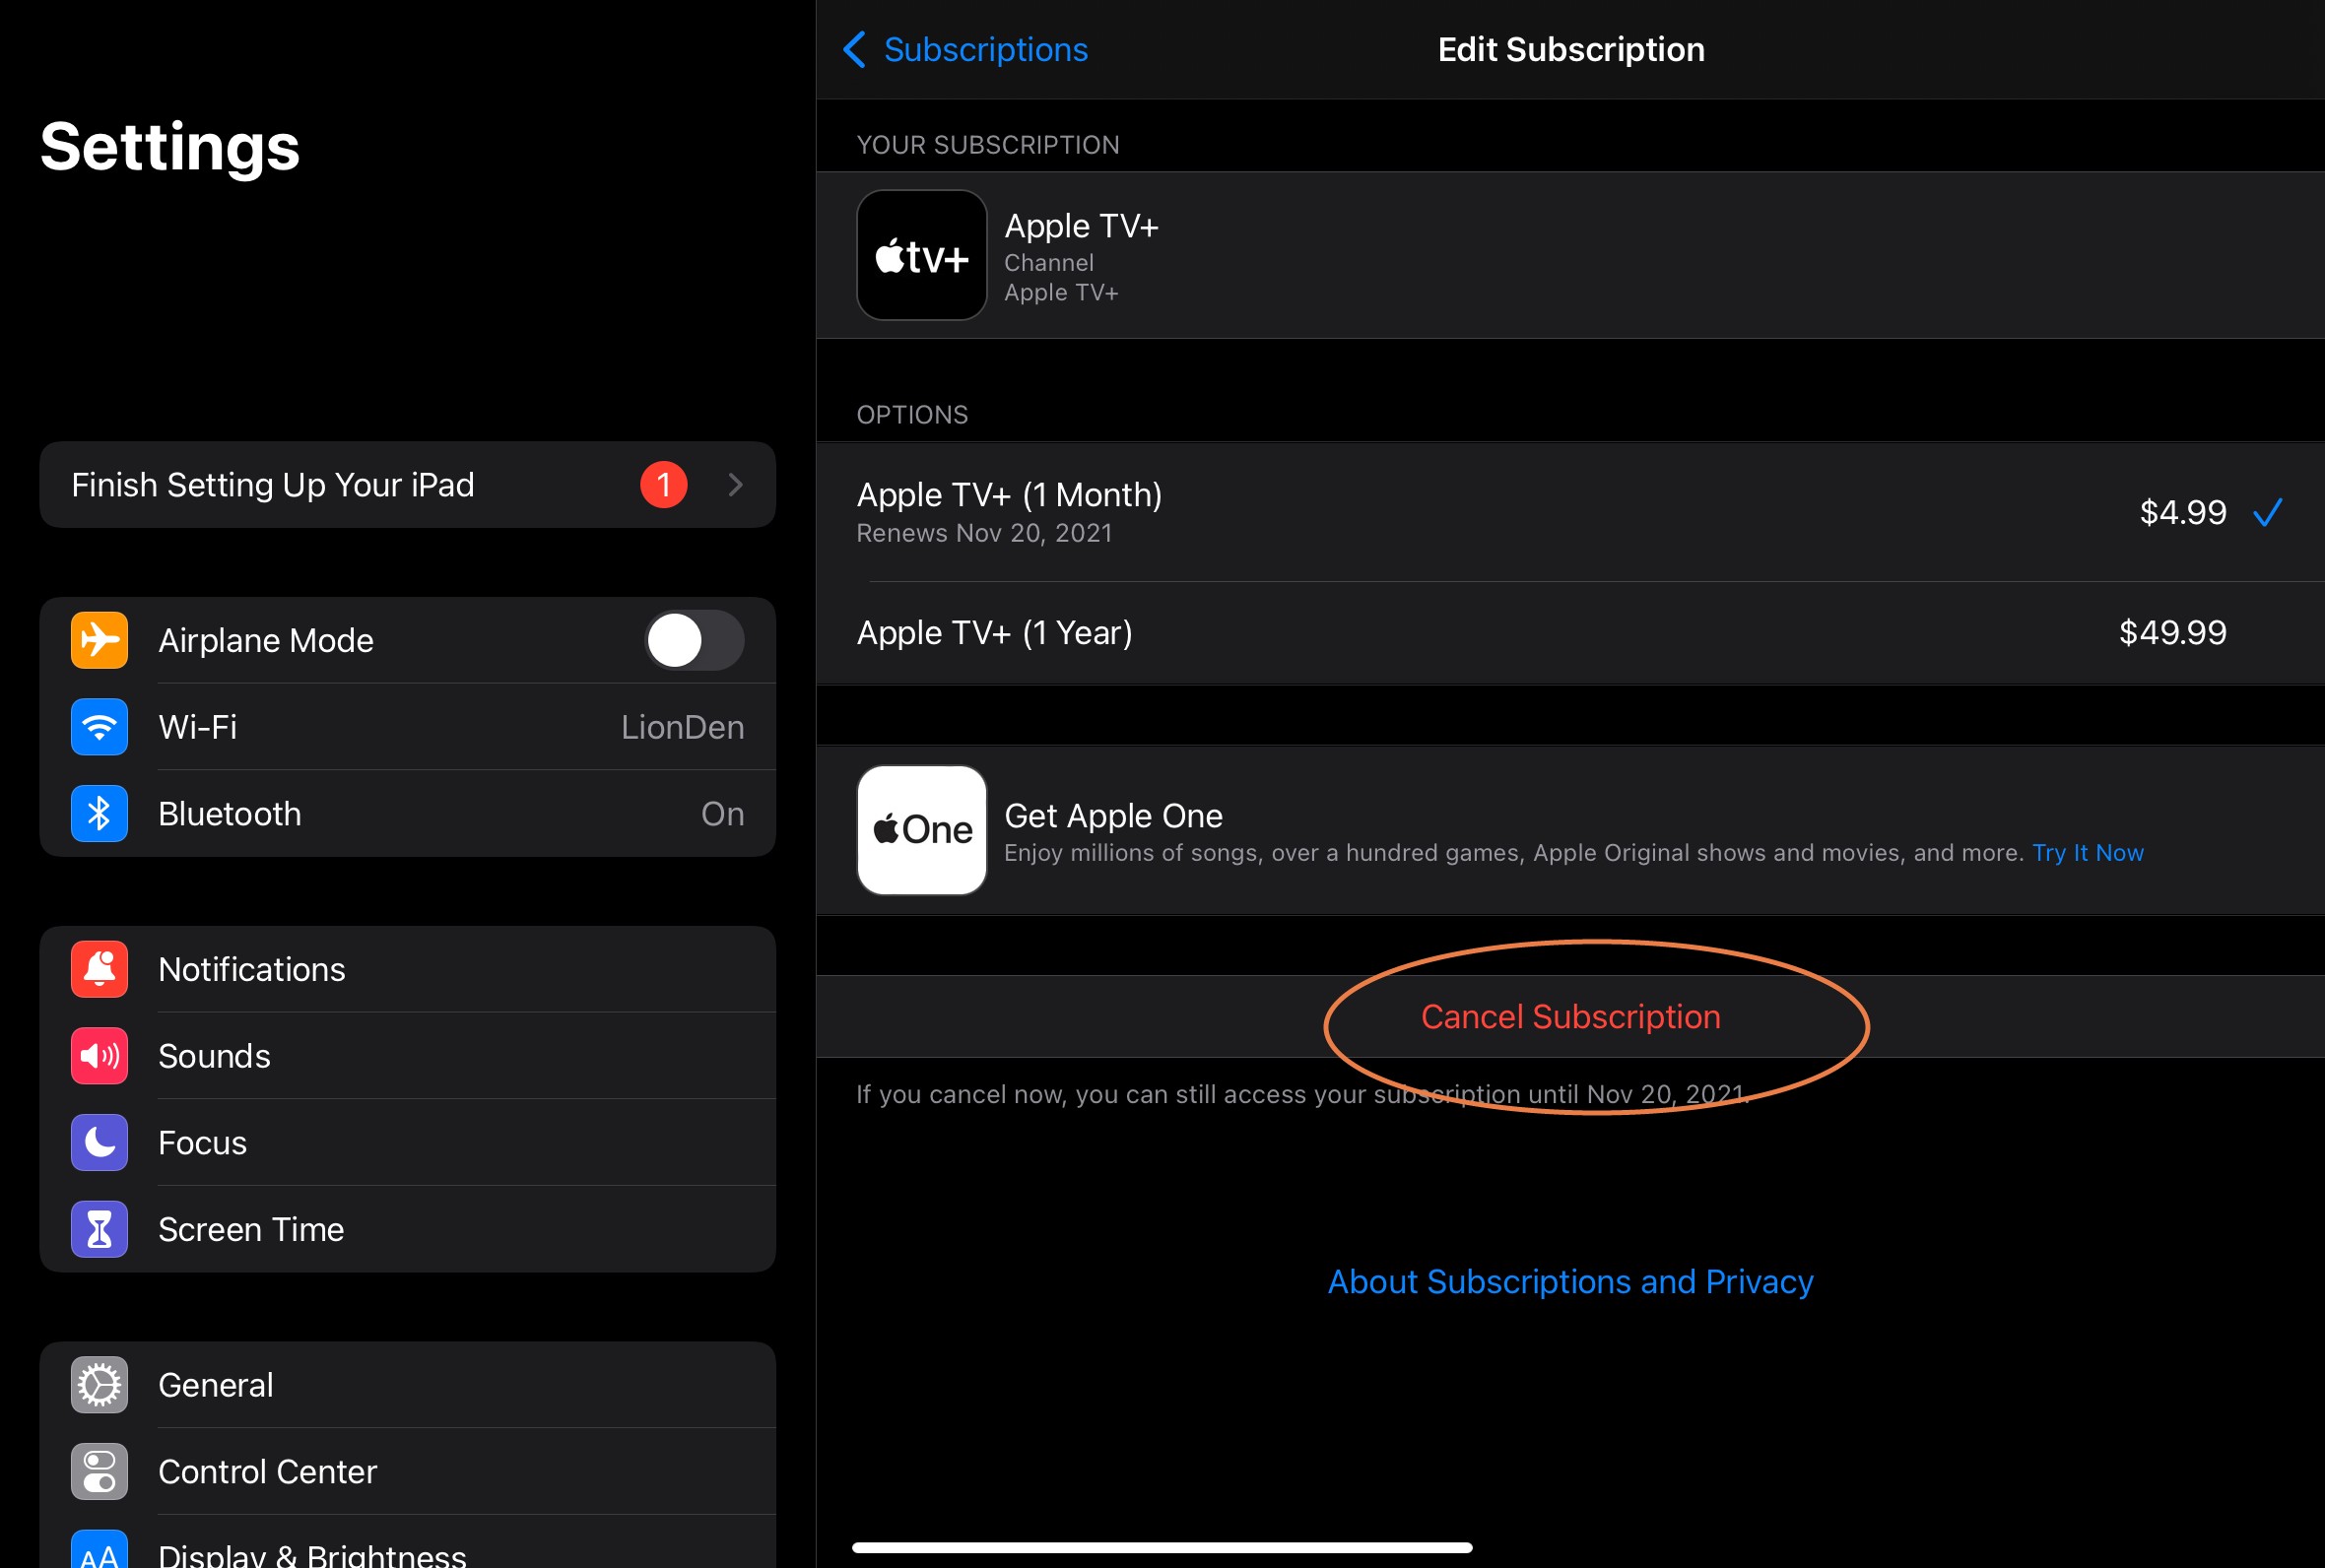Tap the Focus moon icon
This screenshot has width=2325, height=1568.
click(x=99, y=1143)
